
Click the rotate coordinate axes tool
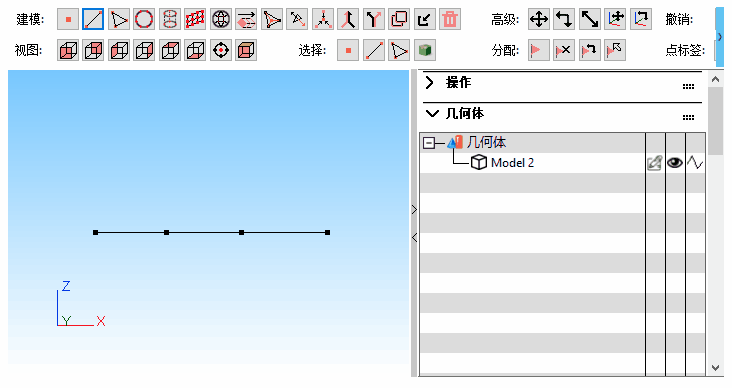[x=640, y=19]
